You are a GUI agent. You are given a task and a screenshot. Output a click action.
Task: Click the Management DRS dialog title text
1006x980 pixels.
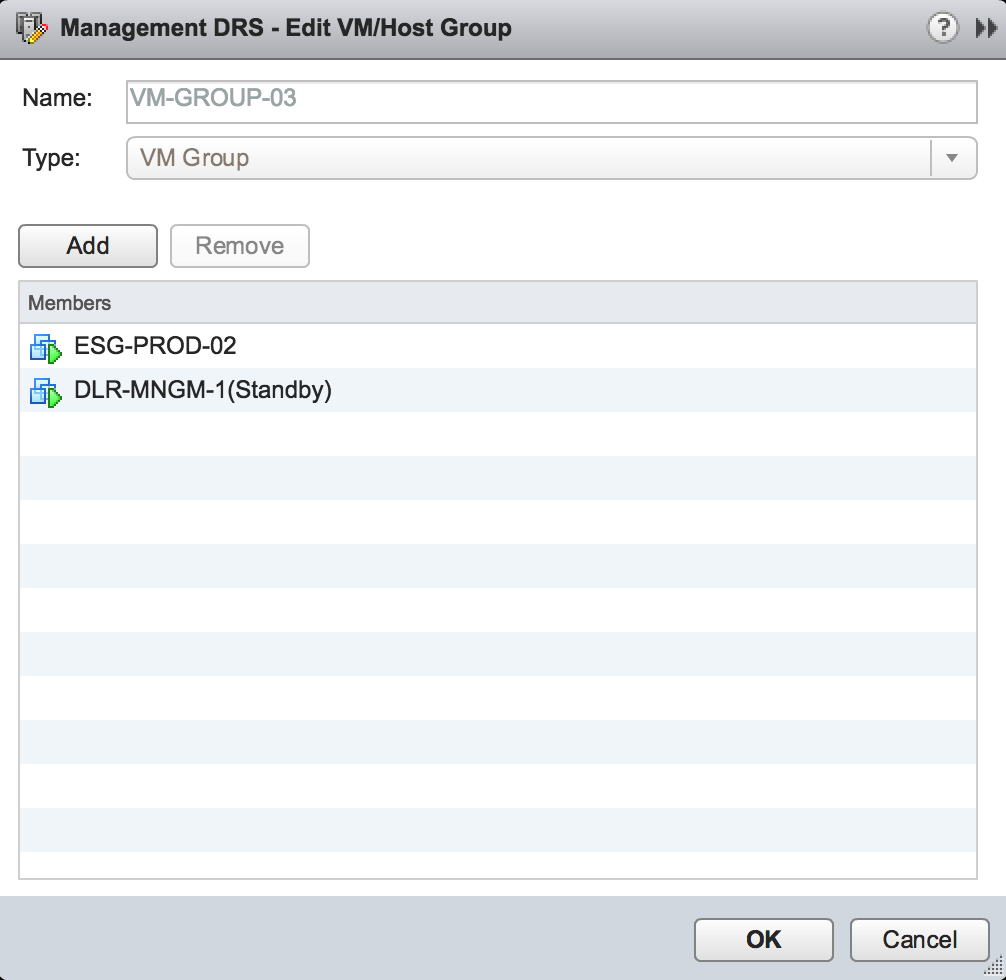point(286,28)
